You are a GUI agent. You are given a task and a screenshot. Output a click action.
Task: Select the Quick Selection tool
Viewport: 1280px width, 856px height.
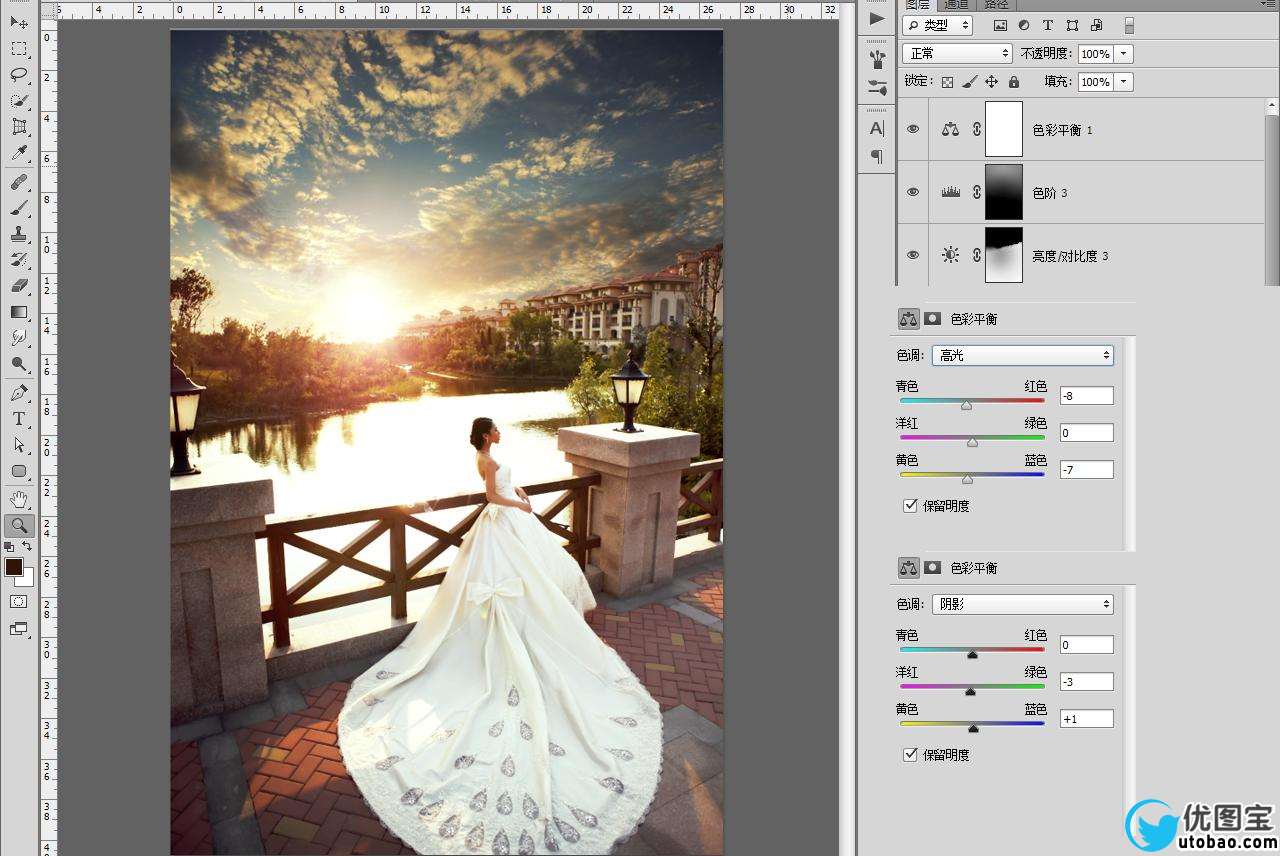click(x=19, y=101)
